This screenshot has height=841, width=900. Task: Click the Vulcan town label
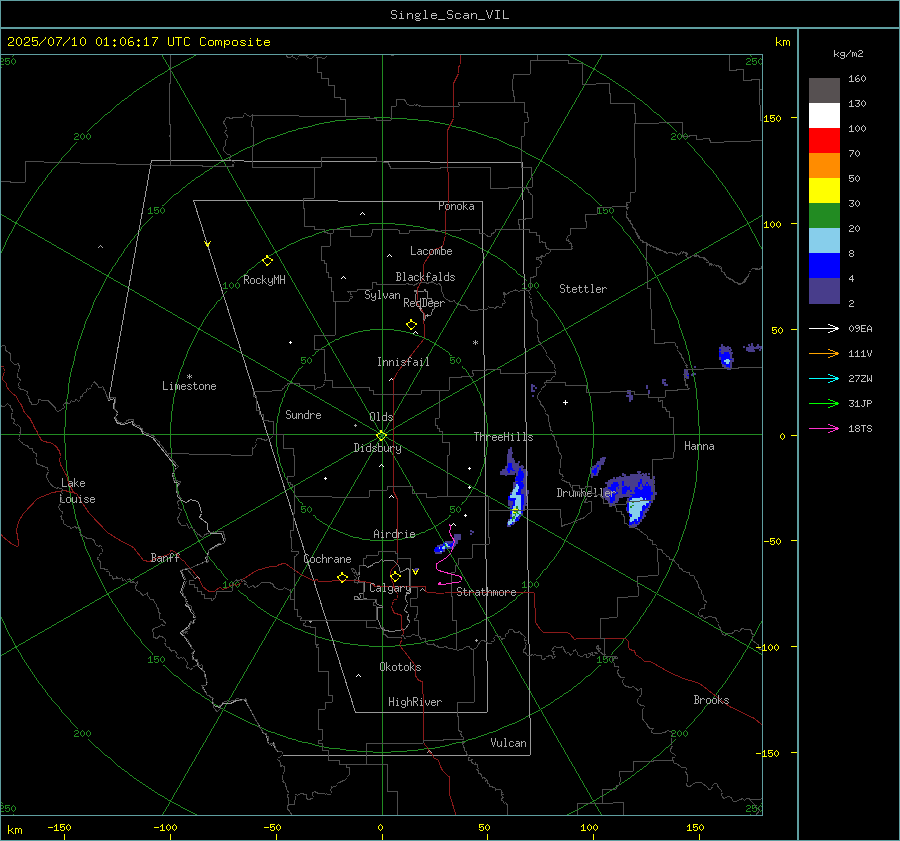coord(508,743)
